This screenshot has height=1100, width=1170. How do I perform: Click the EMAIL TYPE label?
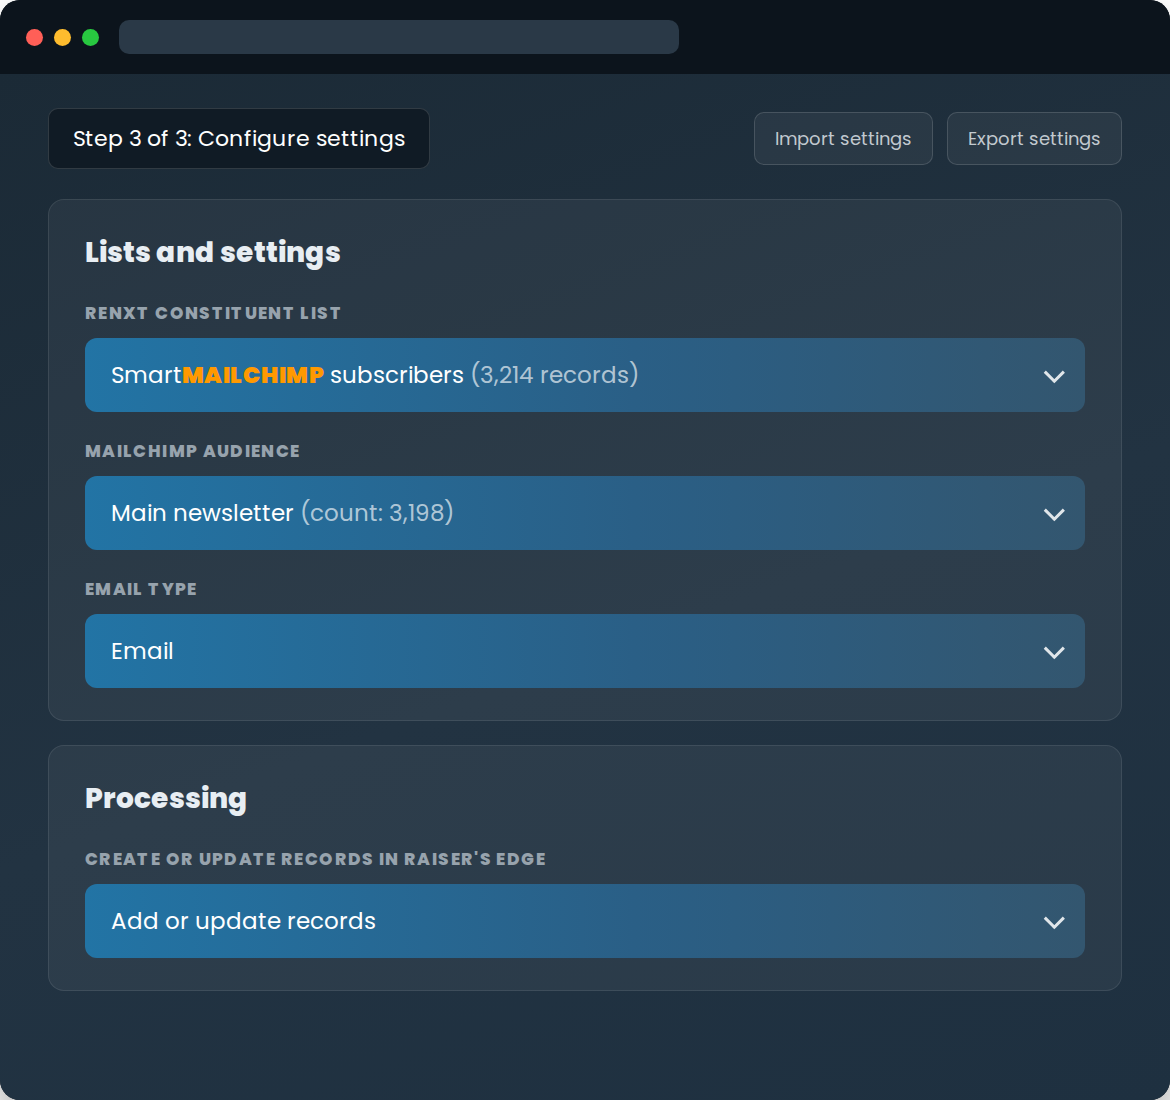pyautogui.click(x=141, y=590)
